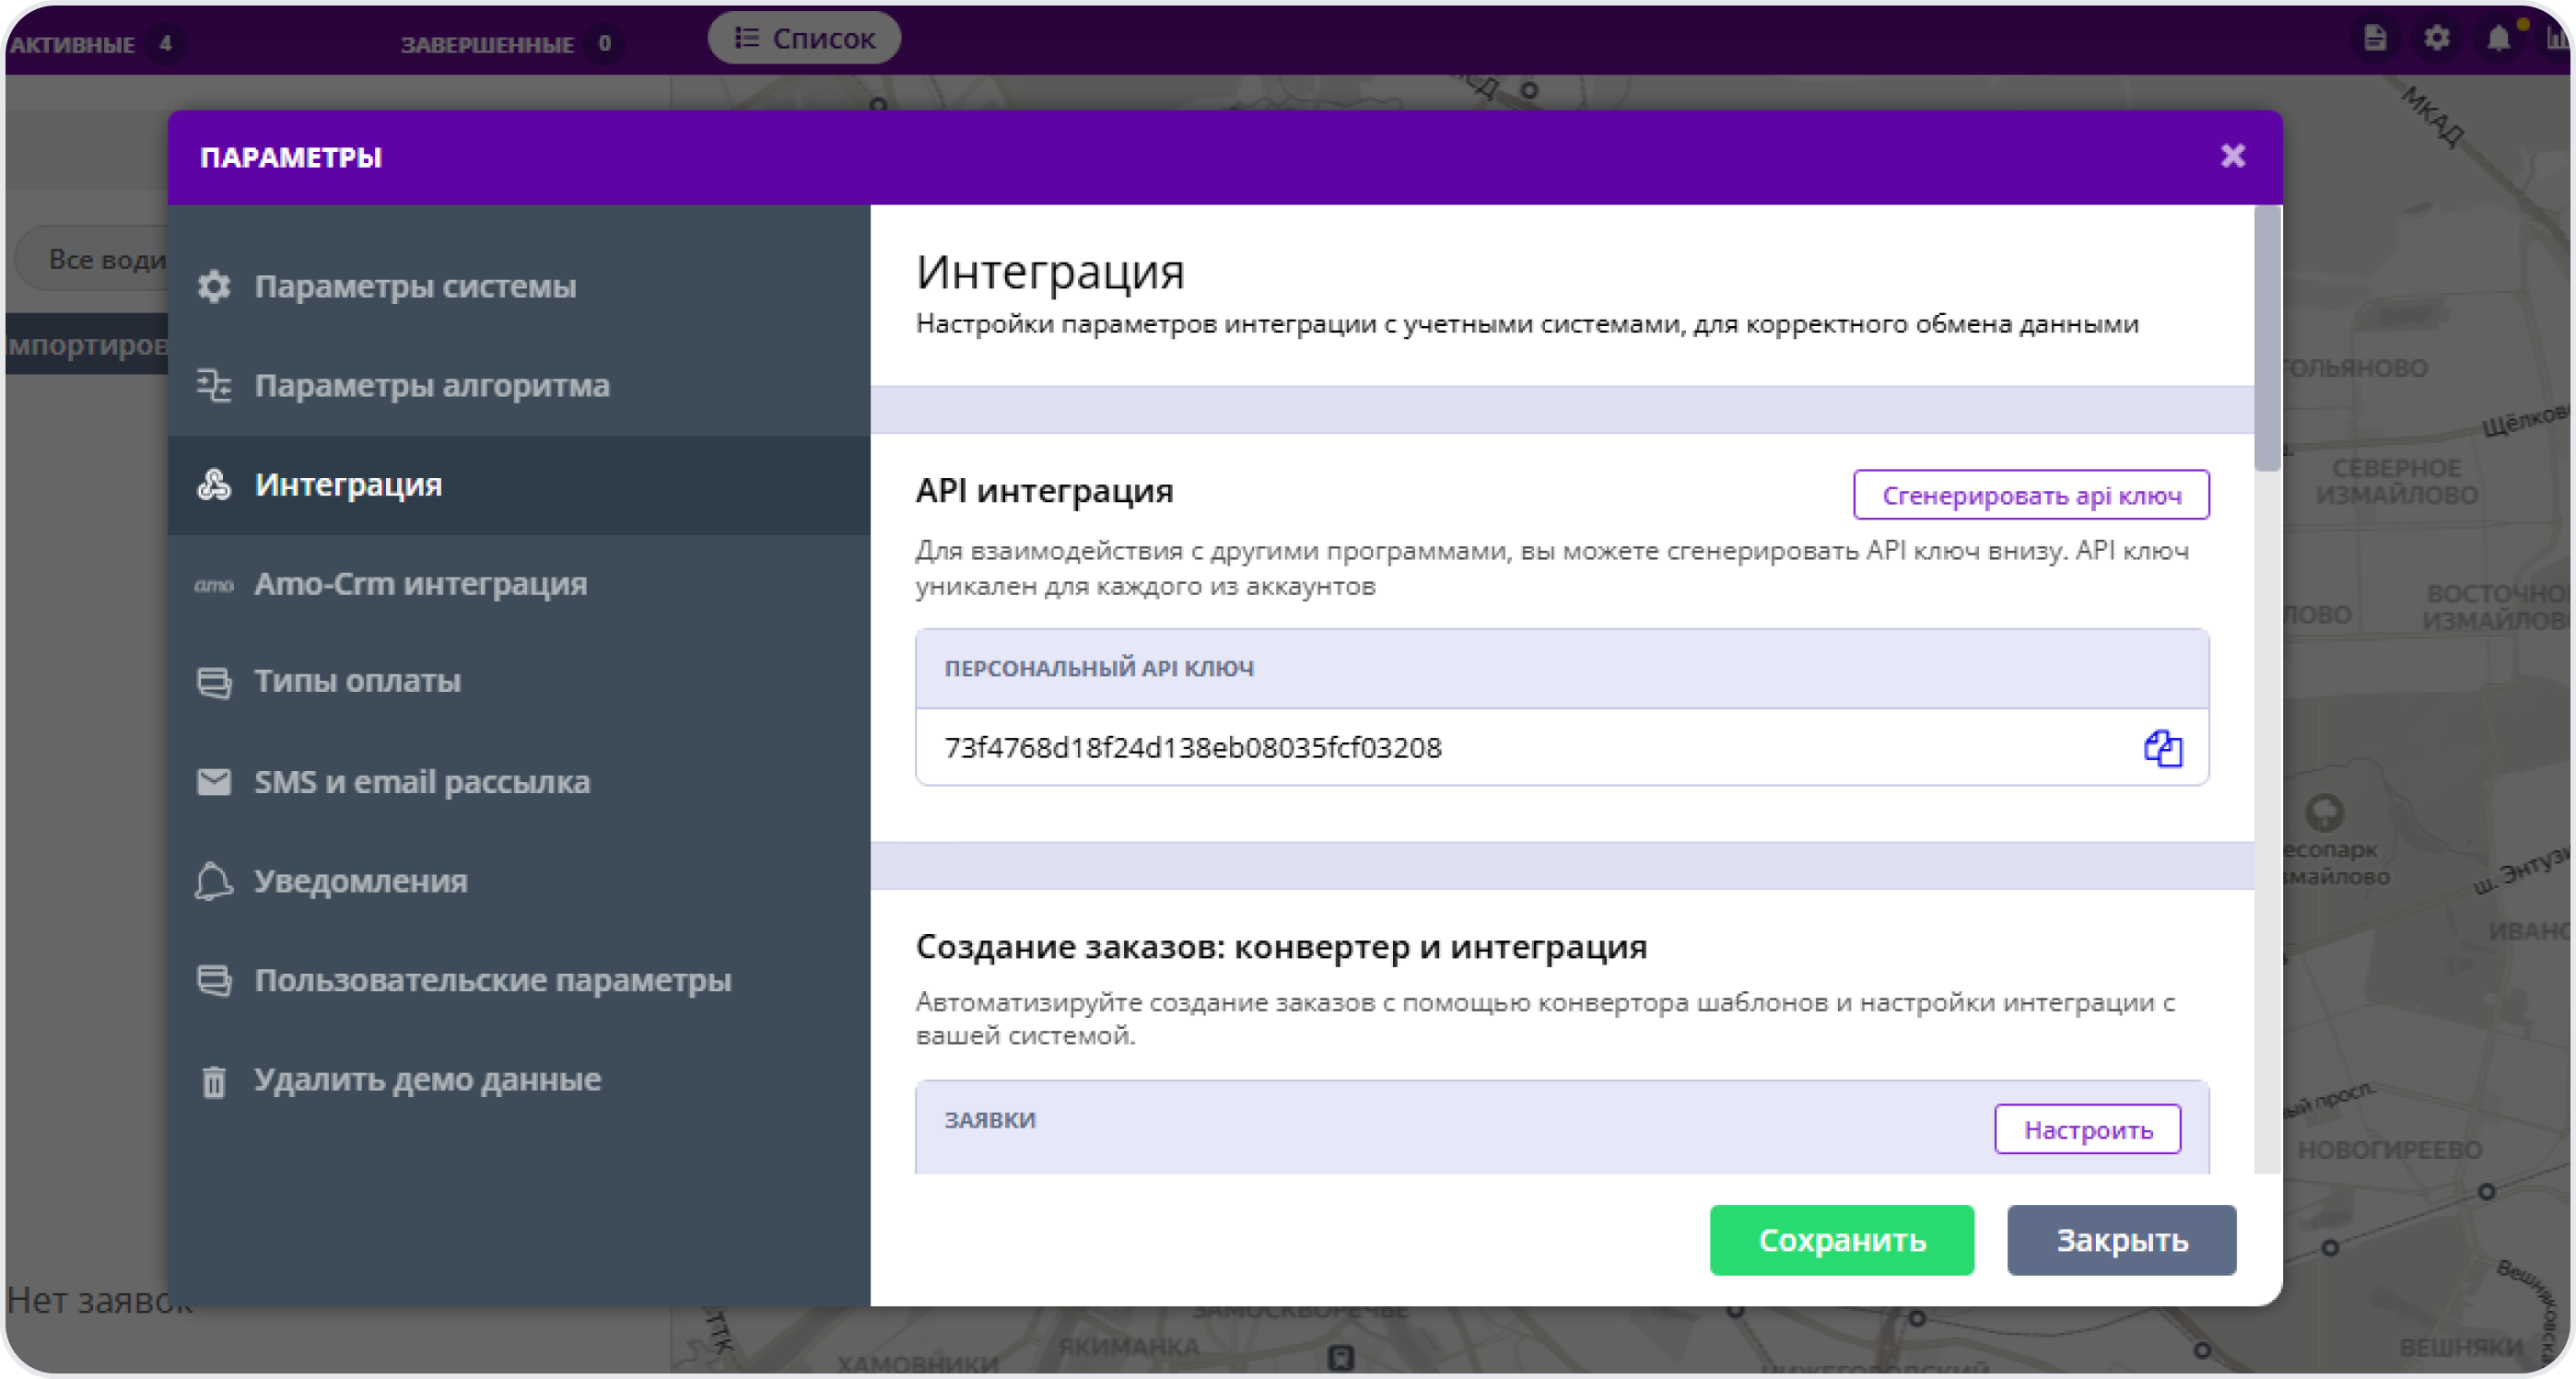Click the document icon in top bar

tap(2375, 38)
